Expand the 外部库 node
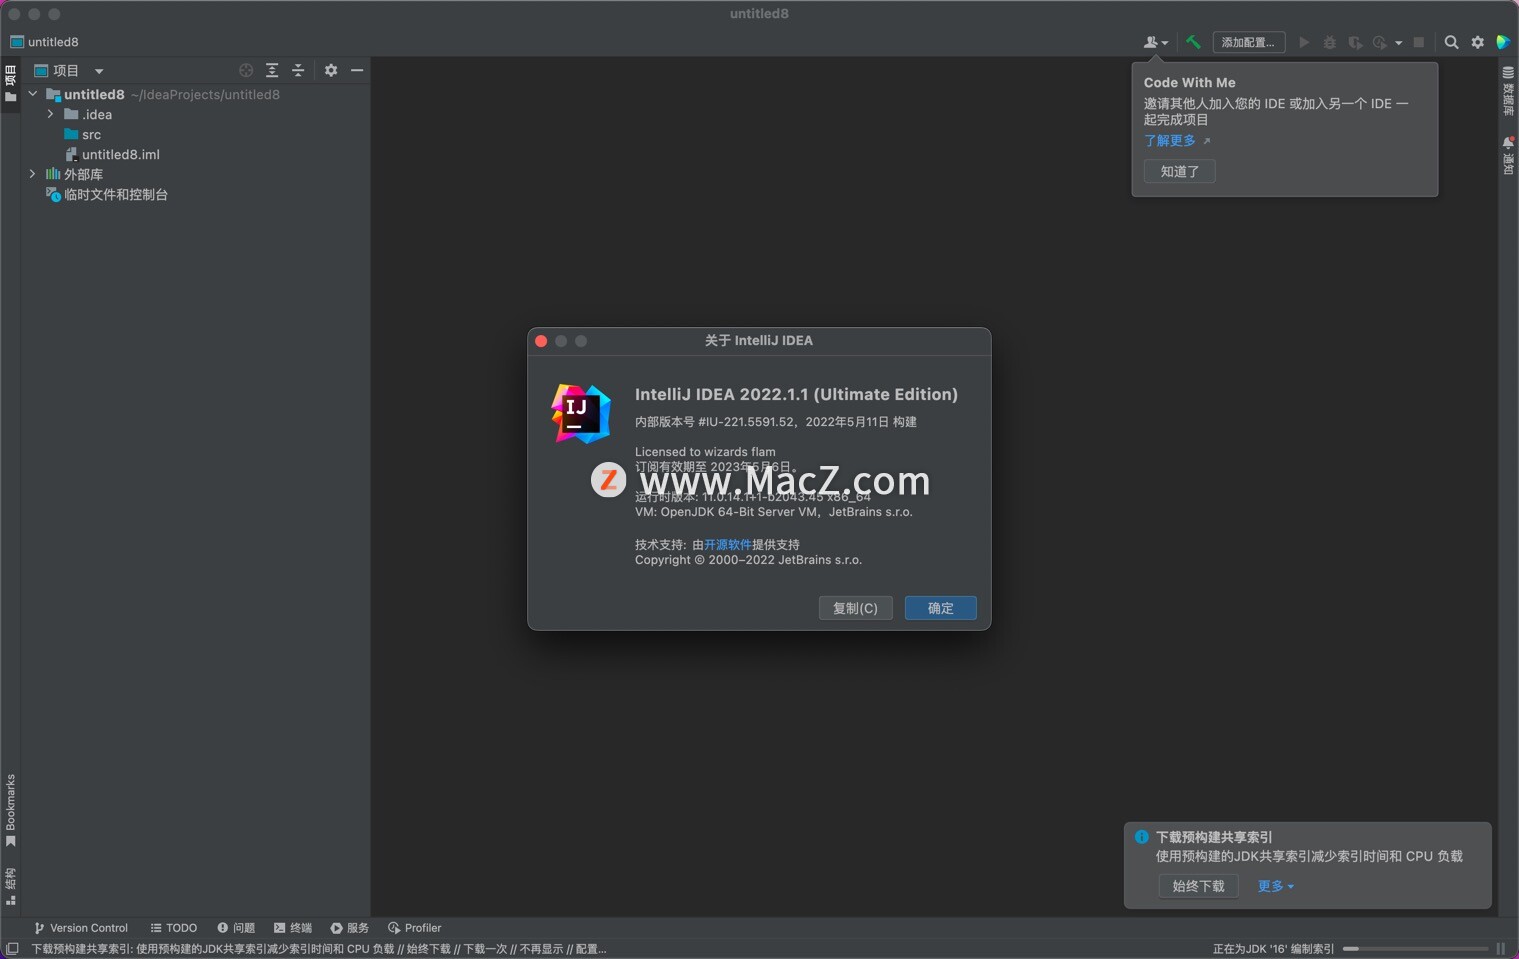 tap(33, 174)
